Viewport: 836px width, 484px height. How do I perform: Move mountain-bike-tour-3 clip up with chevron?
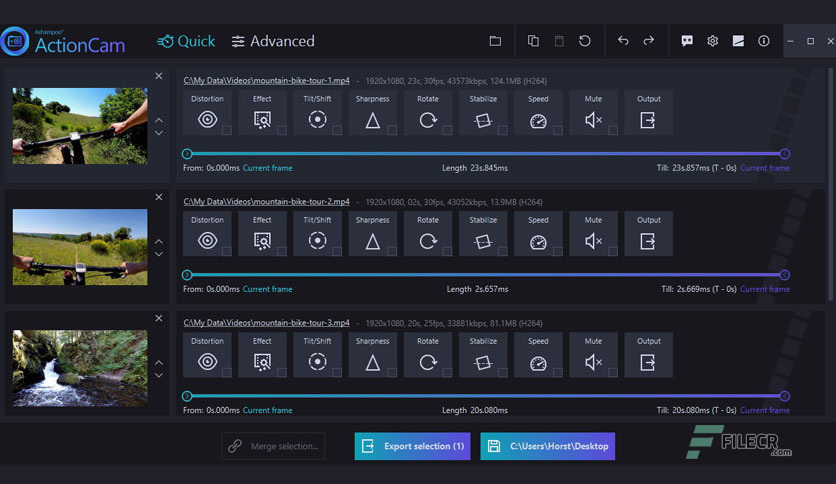[x=159, y=362]
